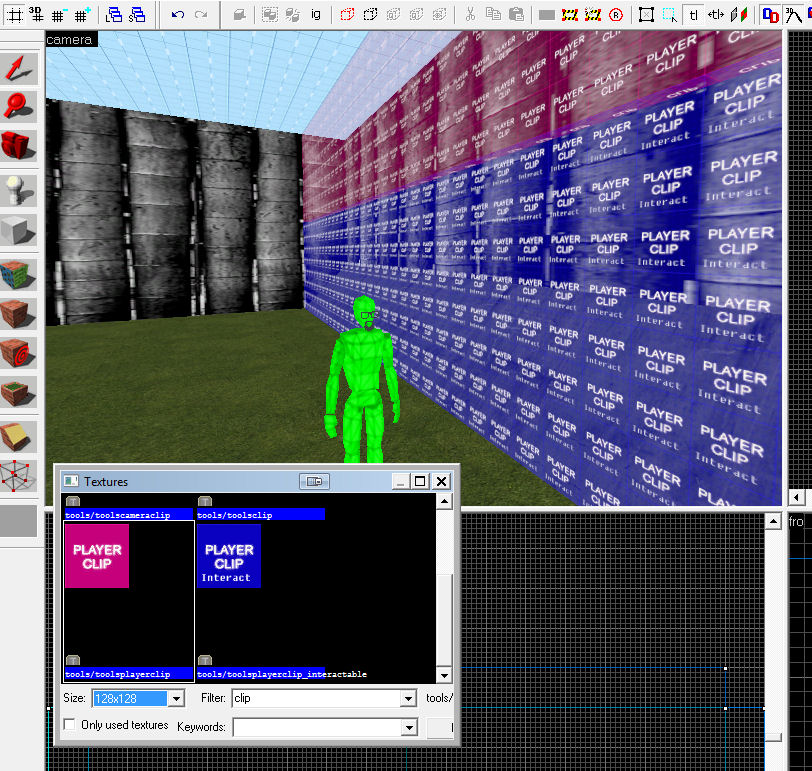Expand the Filter combo box list
Screen dimensions: 812x771
pyautogui.click(x=408, y=698)
